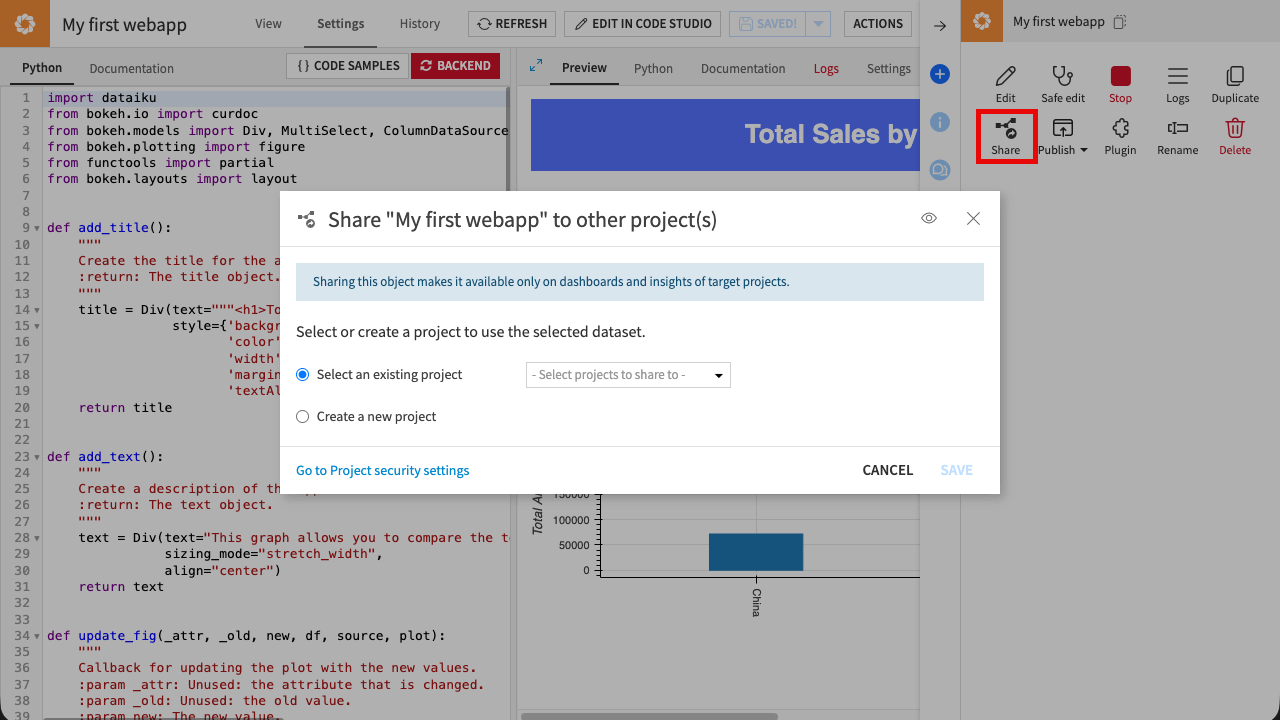The image size is (1280, 720).
Task: Close the share dialog
Action: pos(973,218)
